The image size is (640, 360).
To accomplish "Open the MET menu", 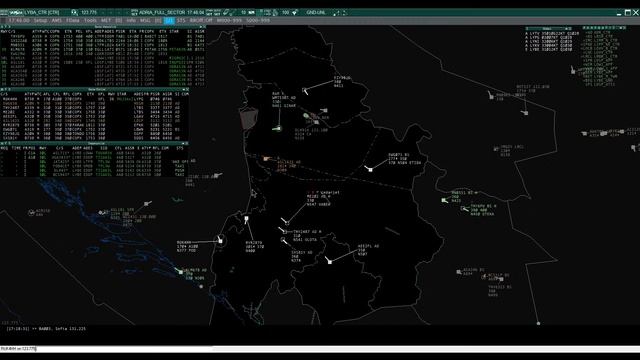I will [x=106, y=20].
